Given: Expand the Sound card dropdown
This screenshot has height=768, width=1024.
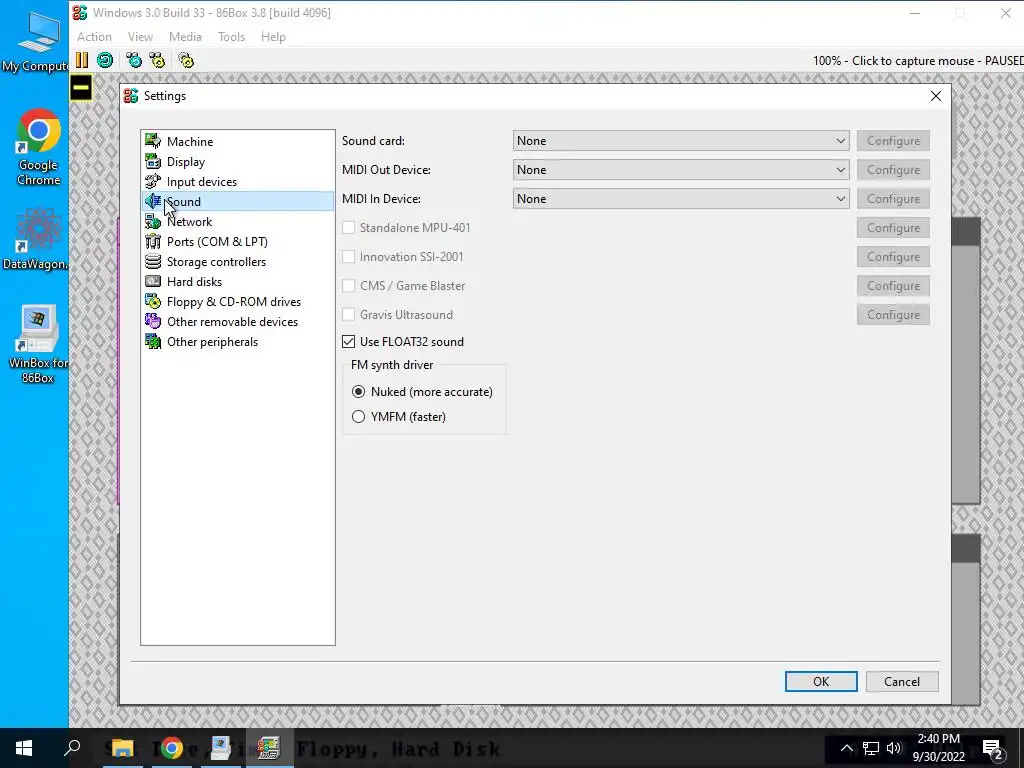Looking at the screenshot, I should [x=680, y=141].
